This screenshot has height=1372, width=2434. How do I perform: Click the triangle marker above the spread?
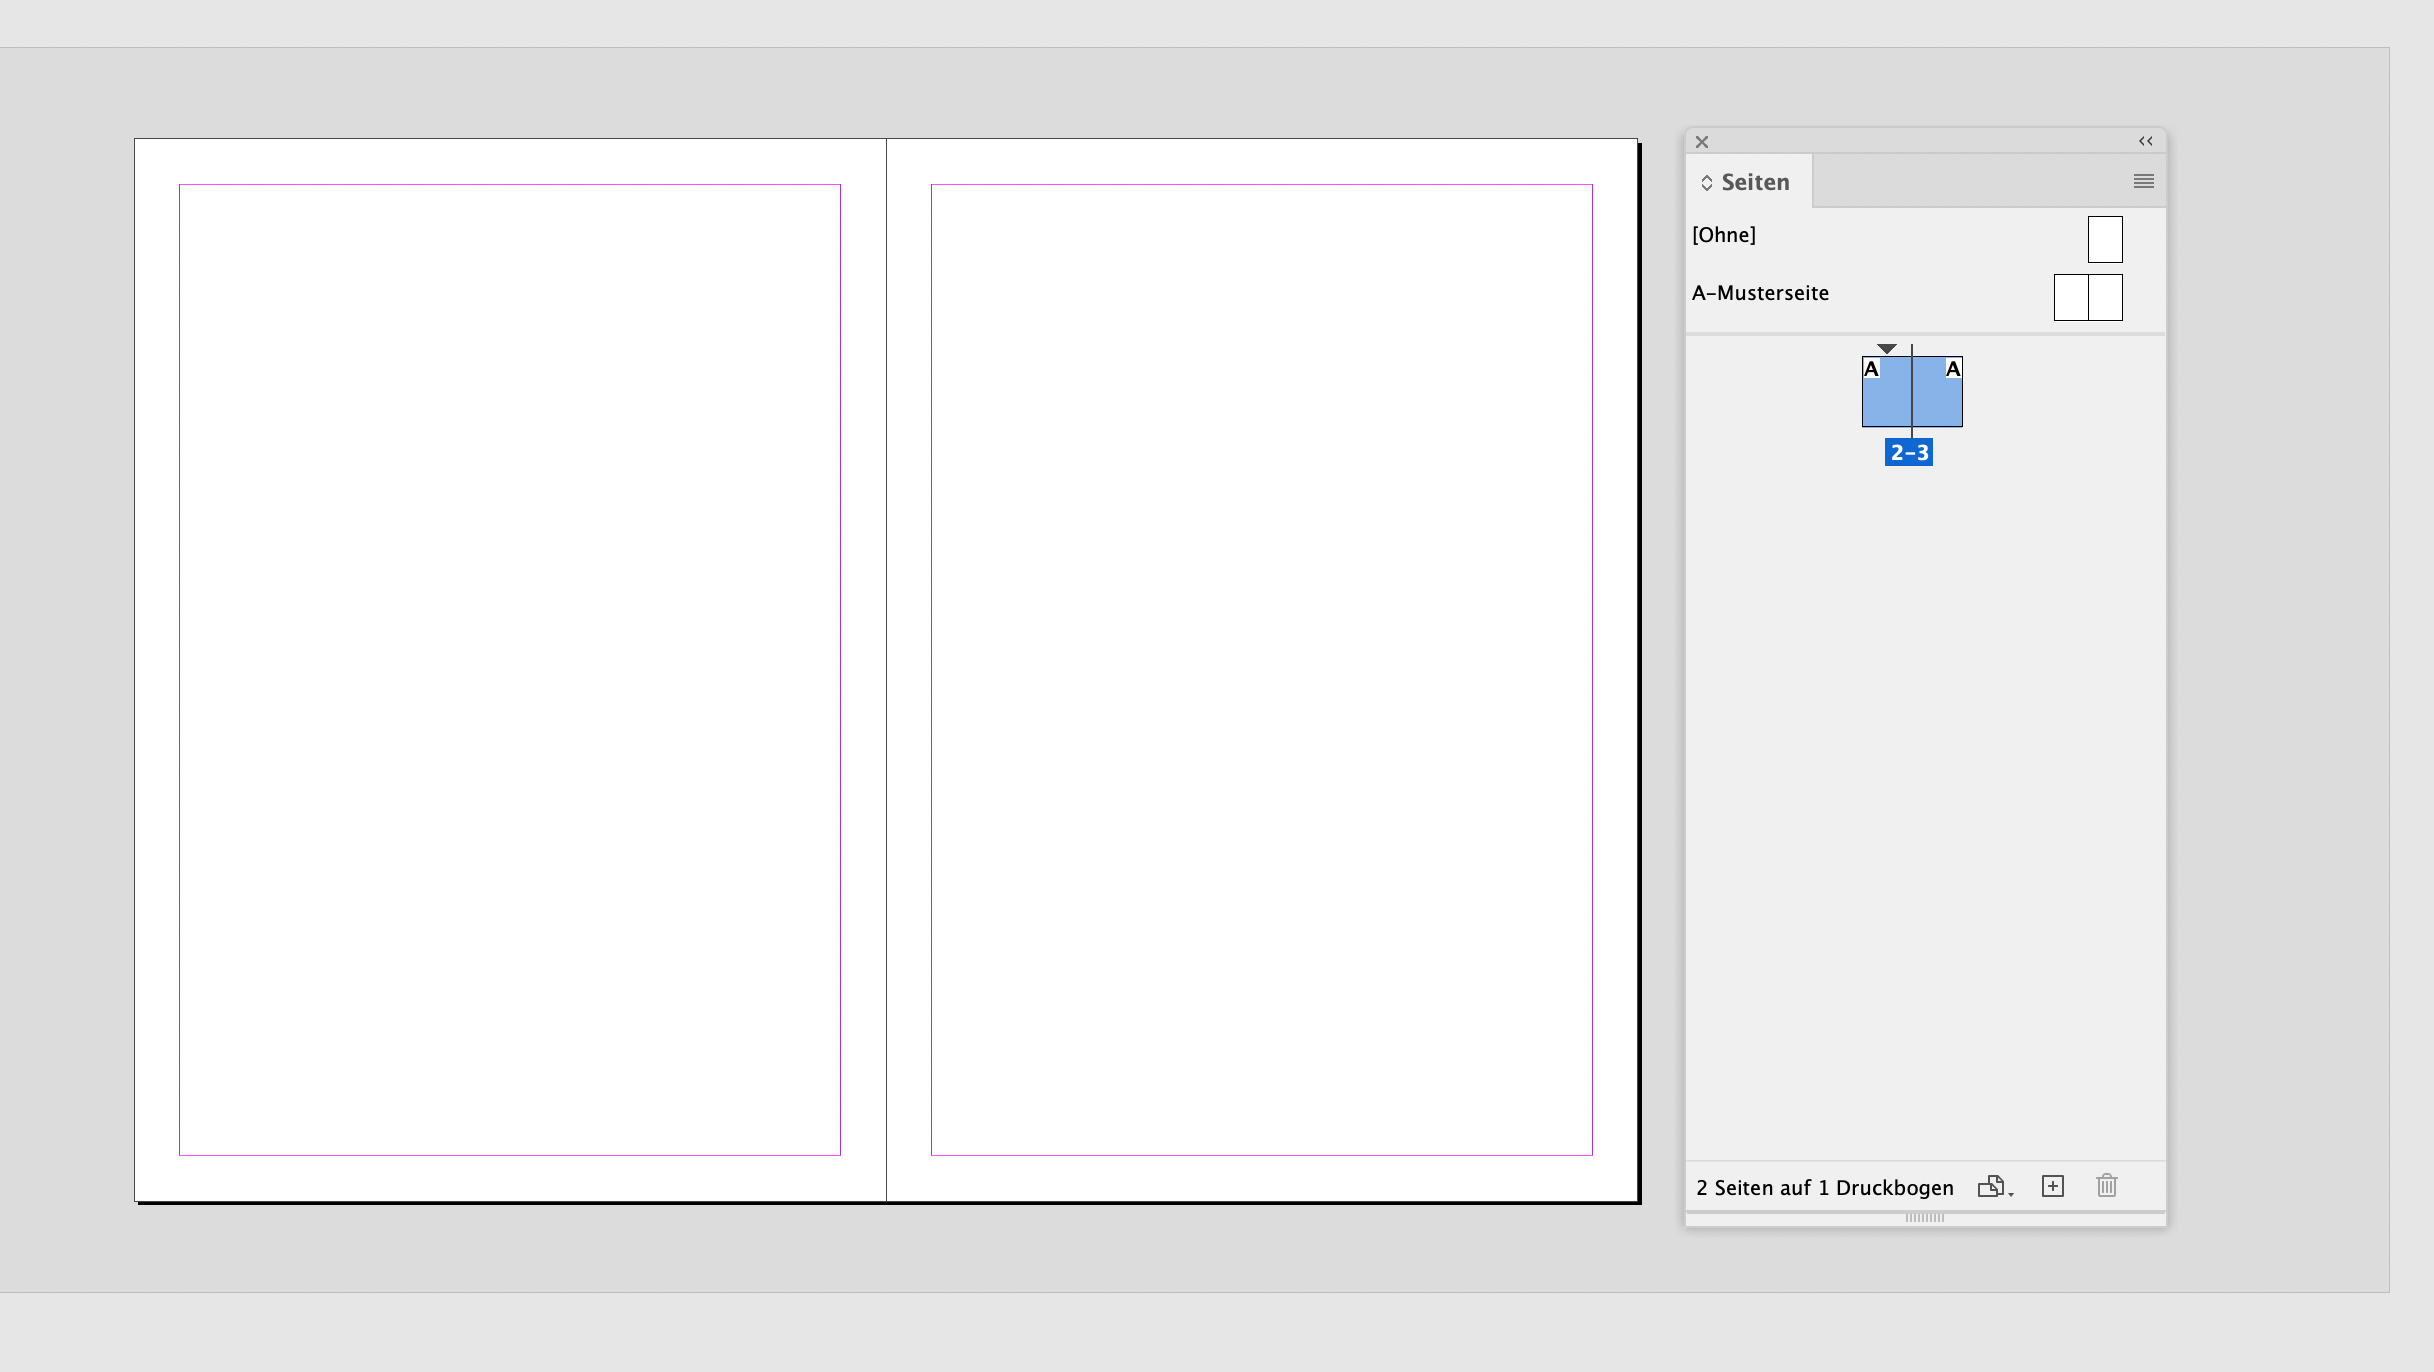point(1886,349)
